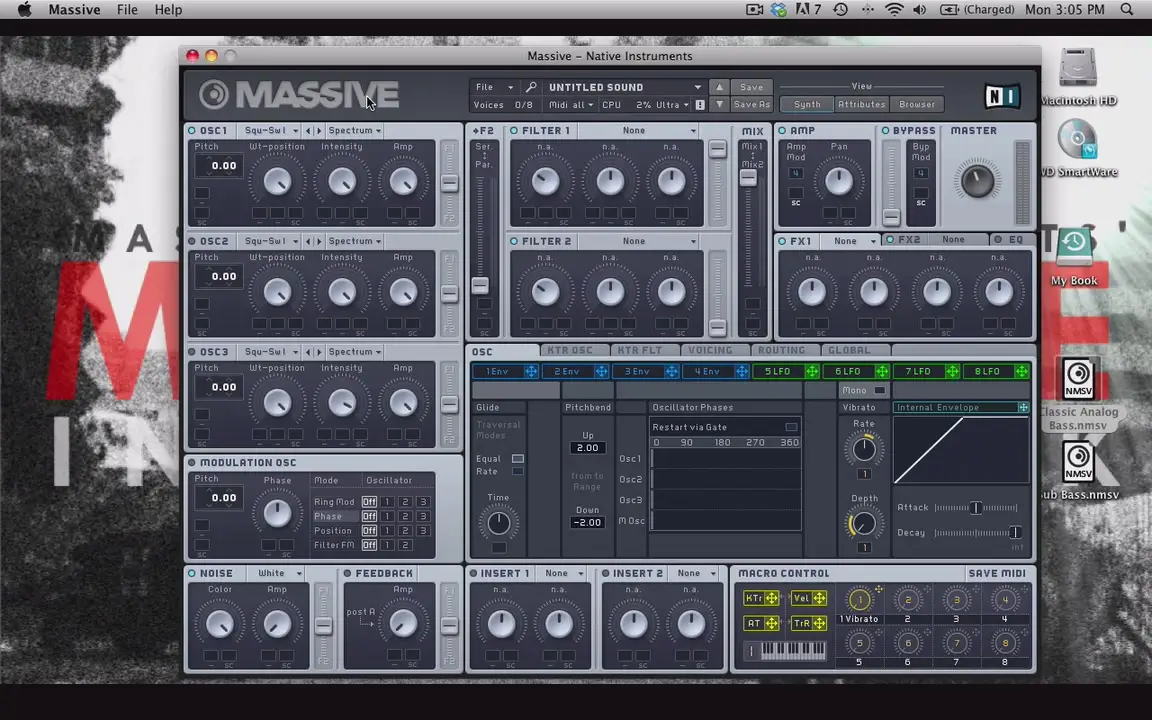Switch to the Browser view
1152x720 pixels.
(917, 105)
